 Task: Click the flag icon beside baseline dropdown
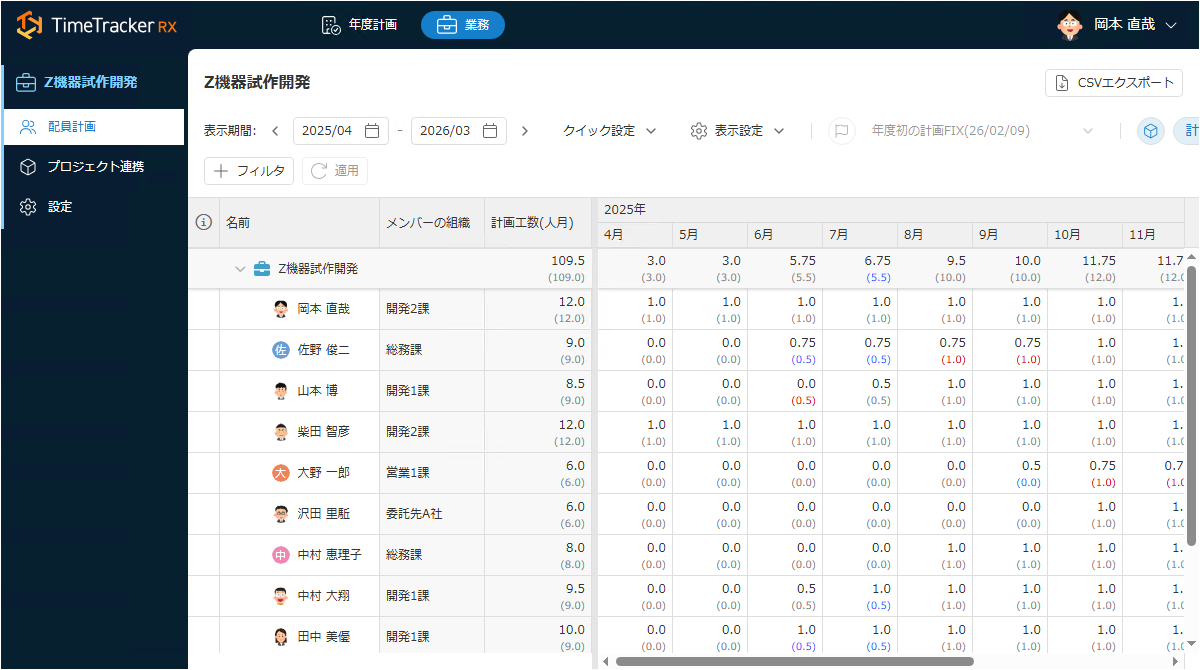click(x=842, y=131)
